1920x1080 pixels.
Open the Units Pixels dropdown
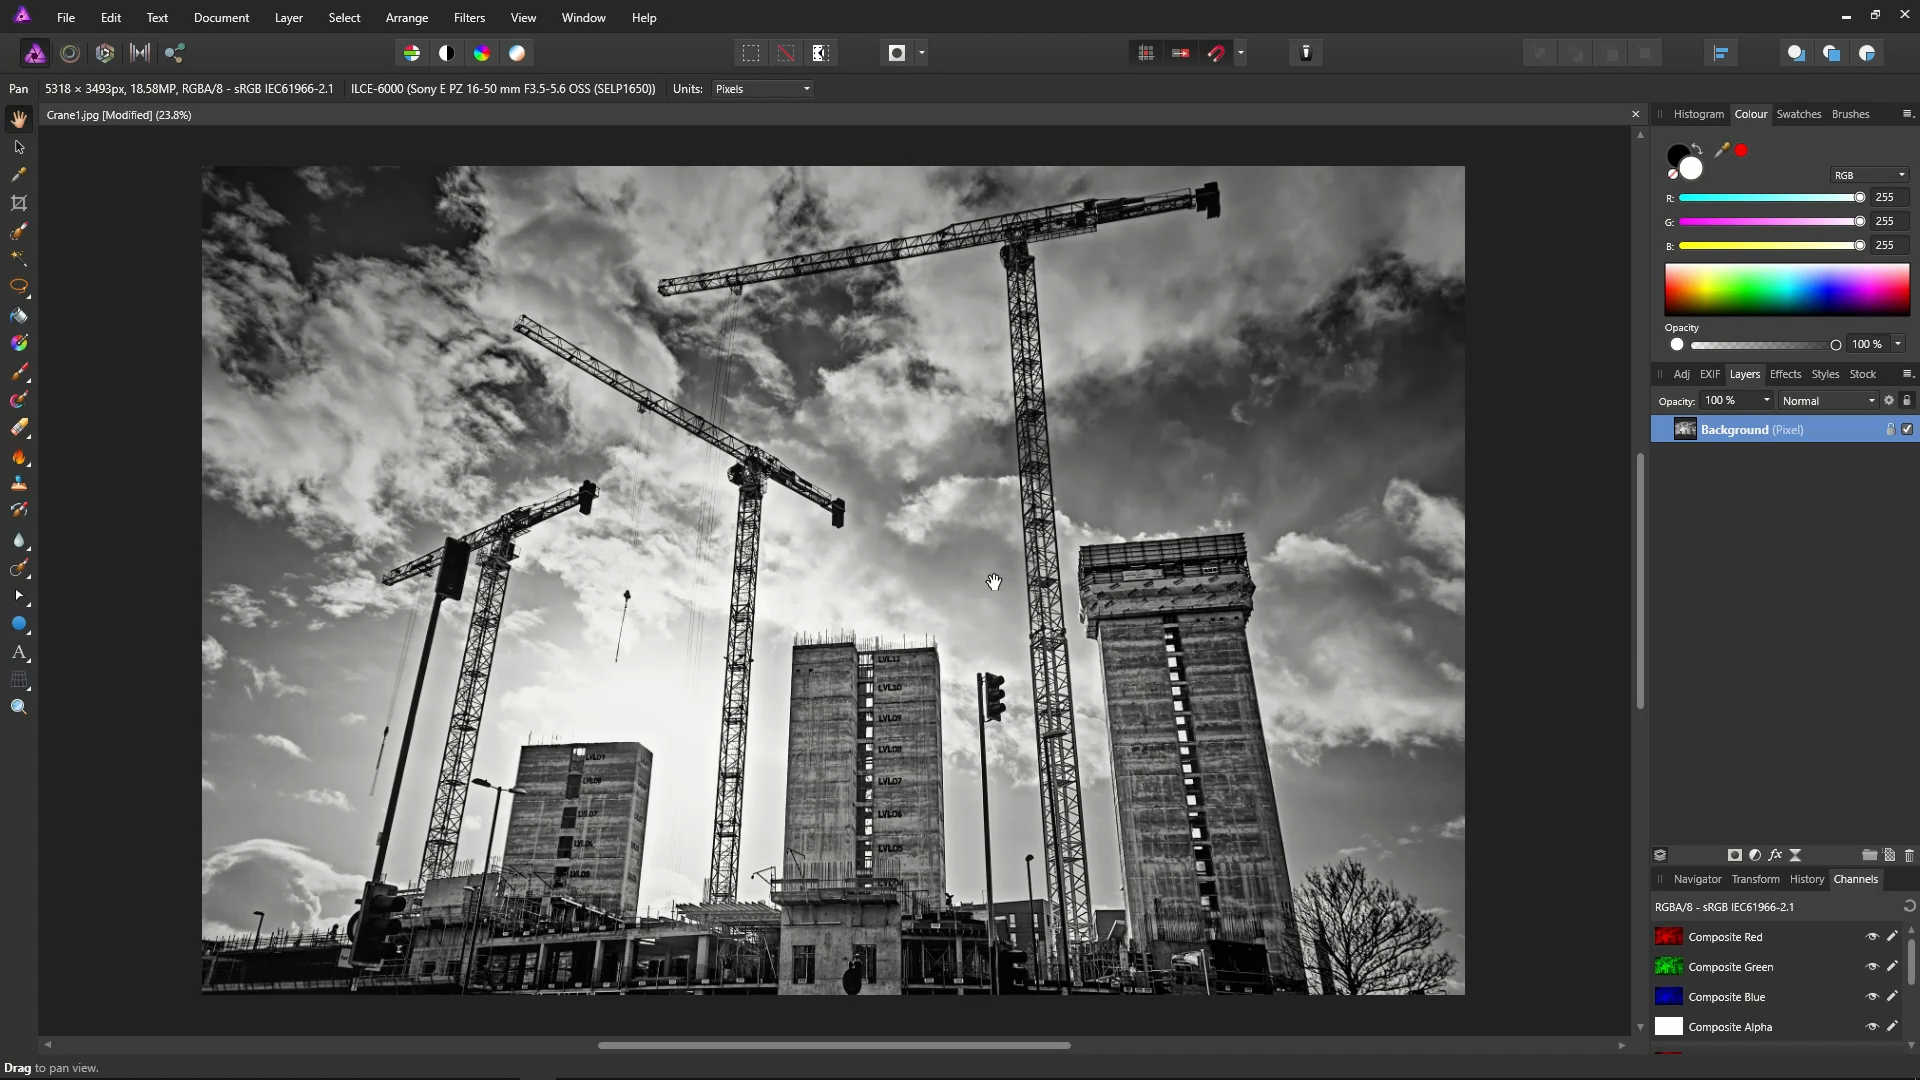[763, 89]
